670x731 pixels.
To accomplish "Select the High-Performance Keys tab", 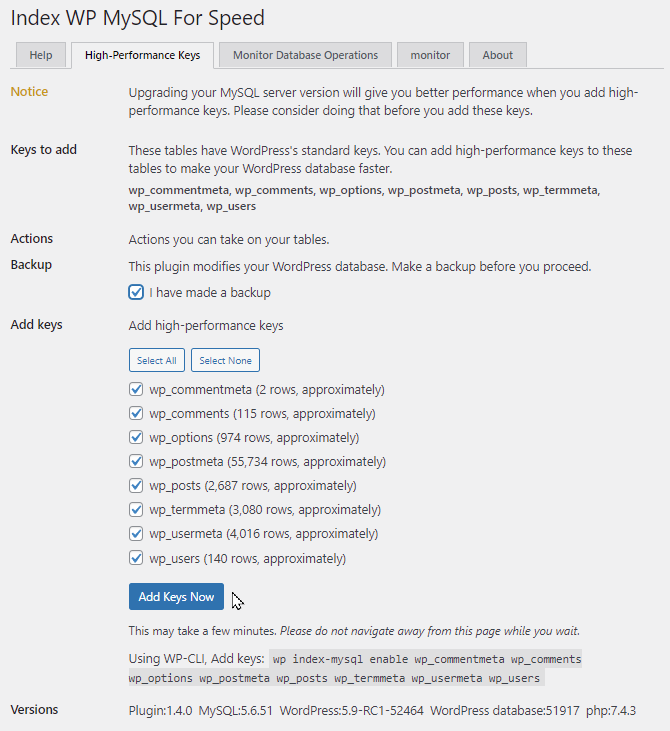I will (x=142, y=55).
